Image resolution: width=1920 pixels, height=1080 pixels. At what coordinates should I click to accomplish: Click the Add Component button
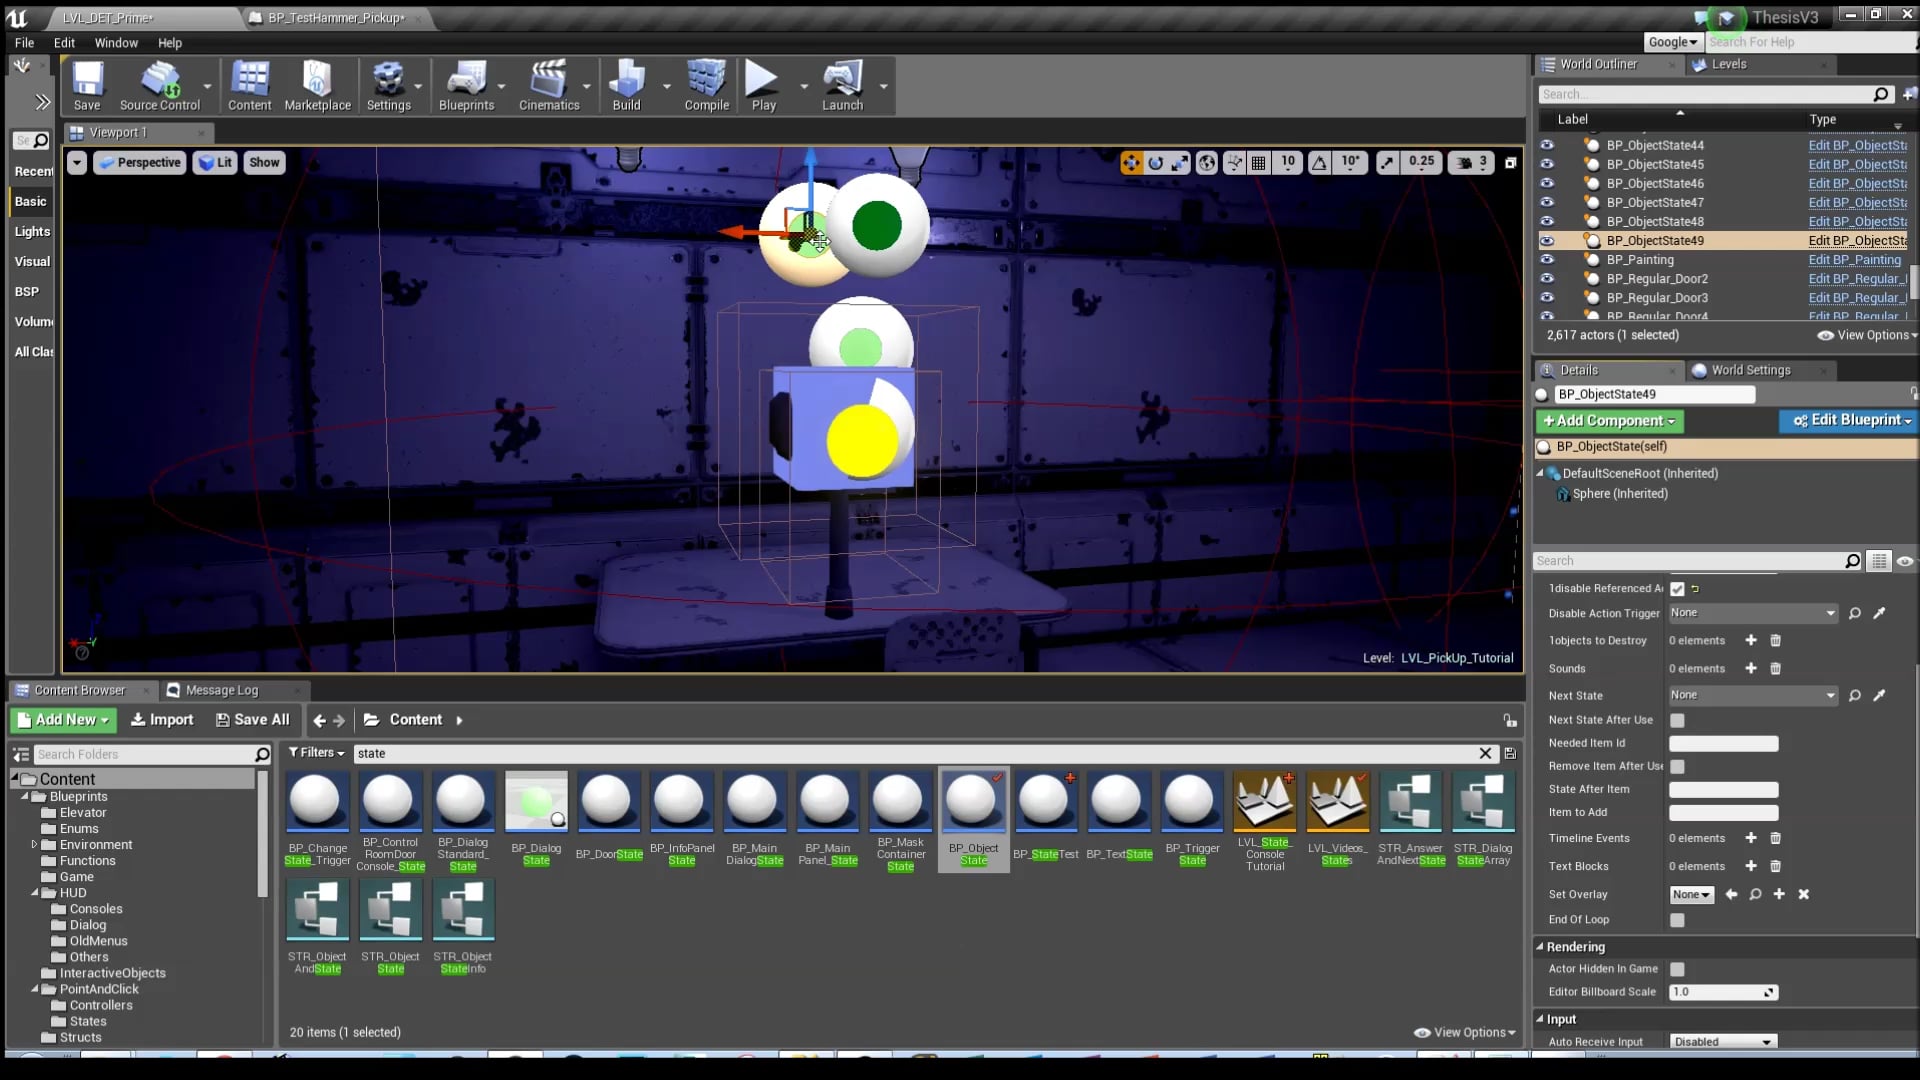1609,421
